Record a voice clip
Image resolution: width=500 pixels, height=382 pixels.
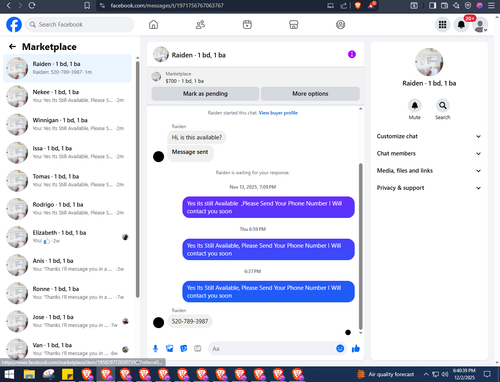pyautogui.click(x=155, y=349)
